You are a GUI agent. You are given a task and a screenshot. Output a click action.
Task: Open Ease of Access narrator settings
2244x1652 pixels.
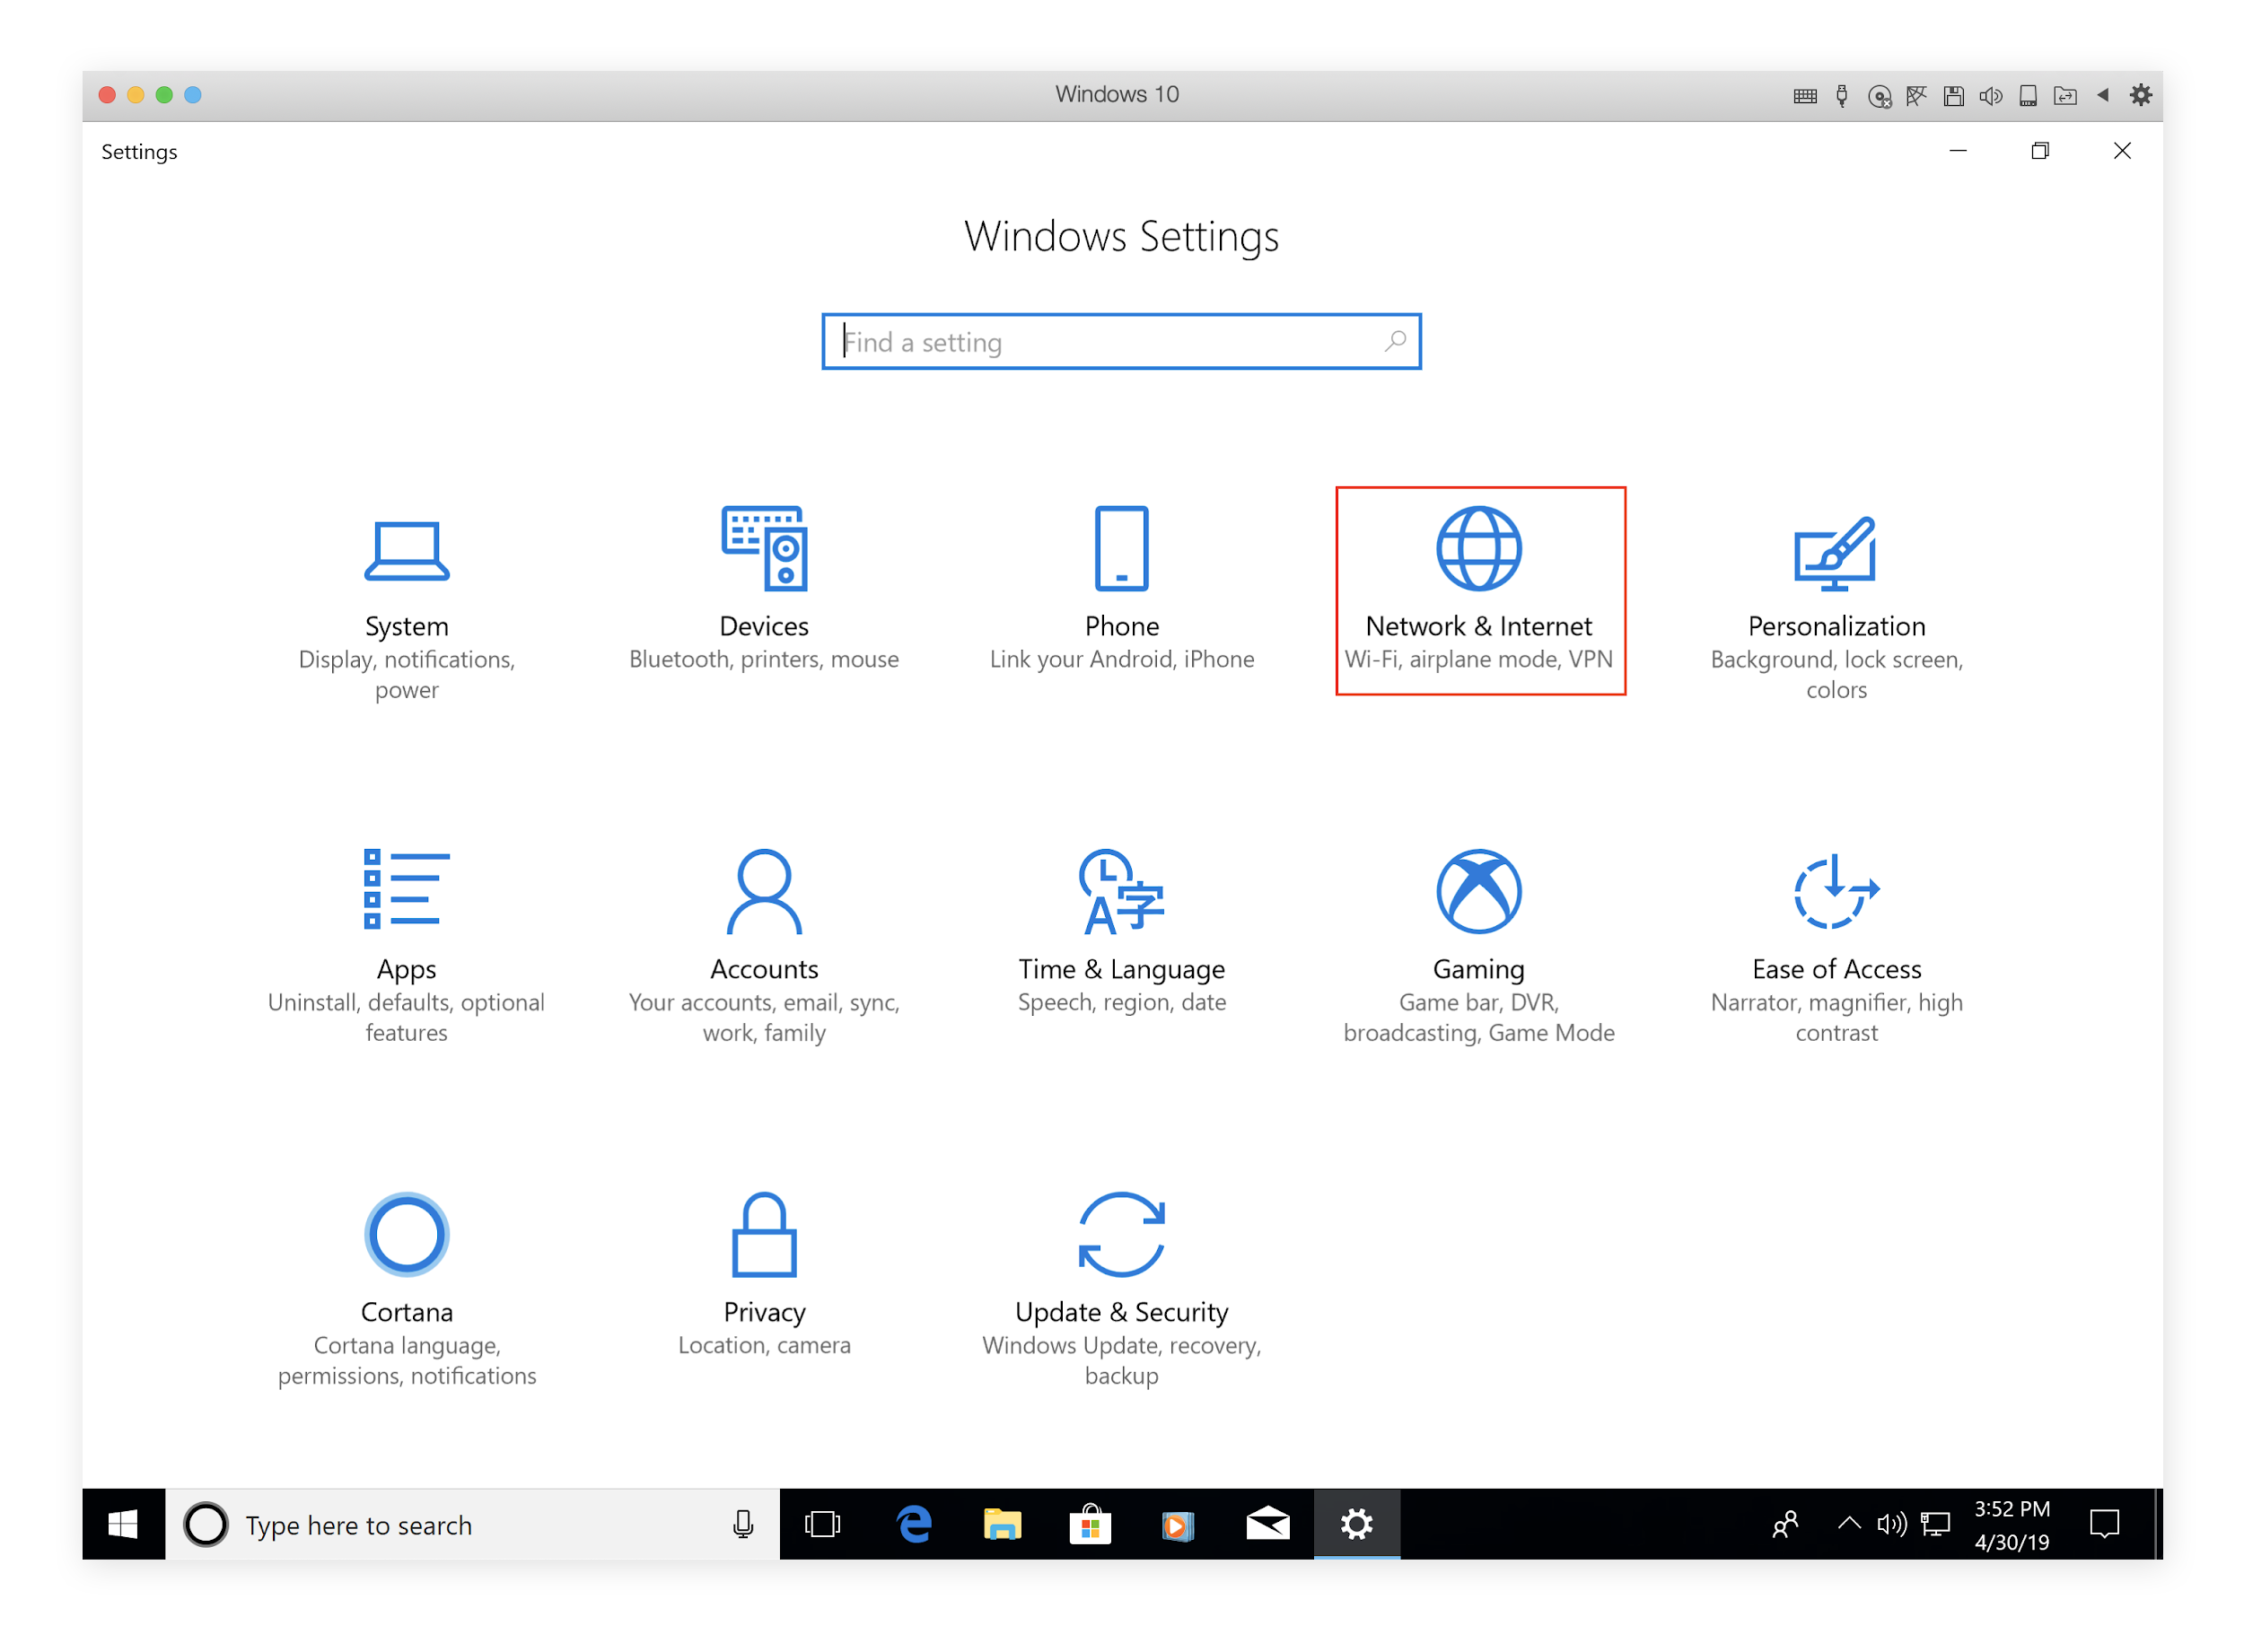pos(1831,941)
